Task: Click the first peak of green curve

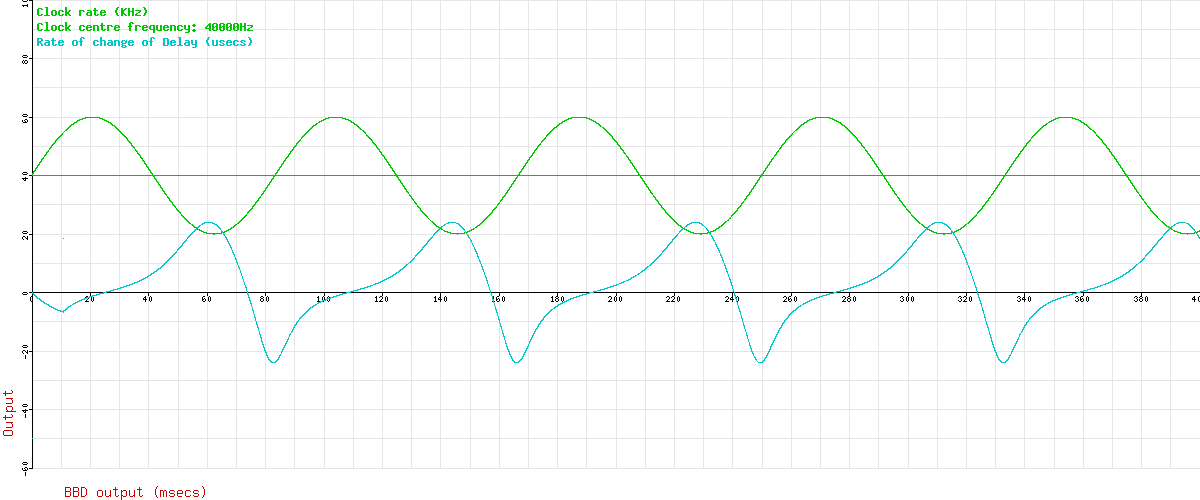Action: click(x=92, y=117)
